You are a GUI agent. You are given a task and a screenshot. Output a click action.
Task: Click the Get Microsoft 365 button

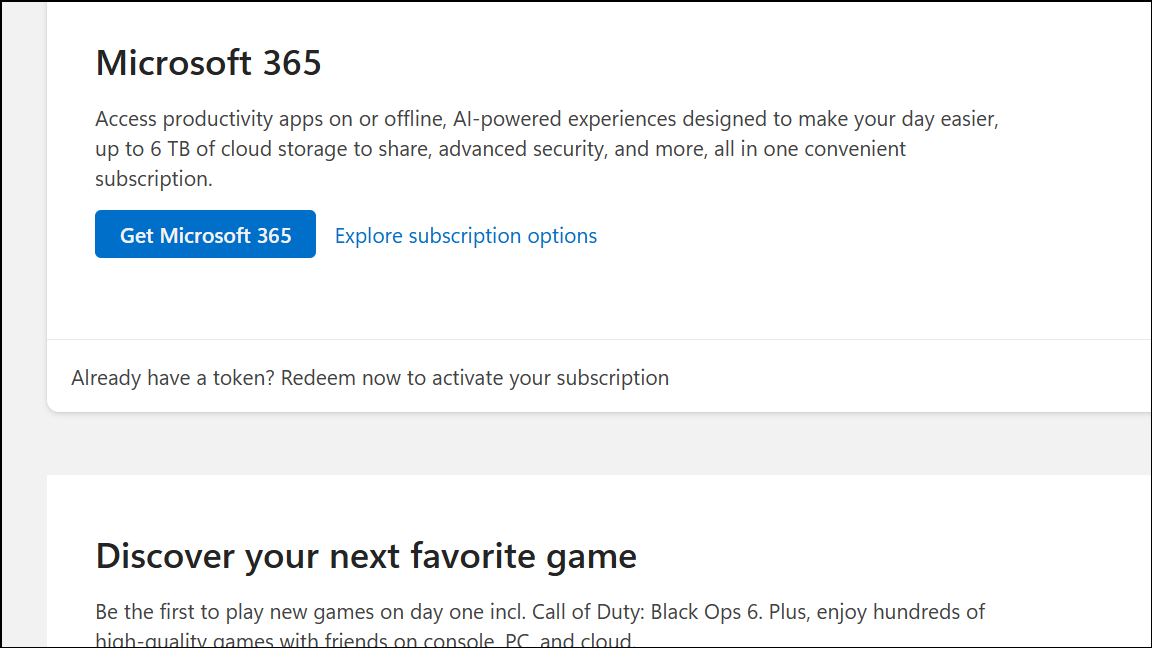pyautogui.click(x=205, y=234)
